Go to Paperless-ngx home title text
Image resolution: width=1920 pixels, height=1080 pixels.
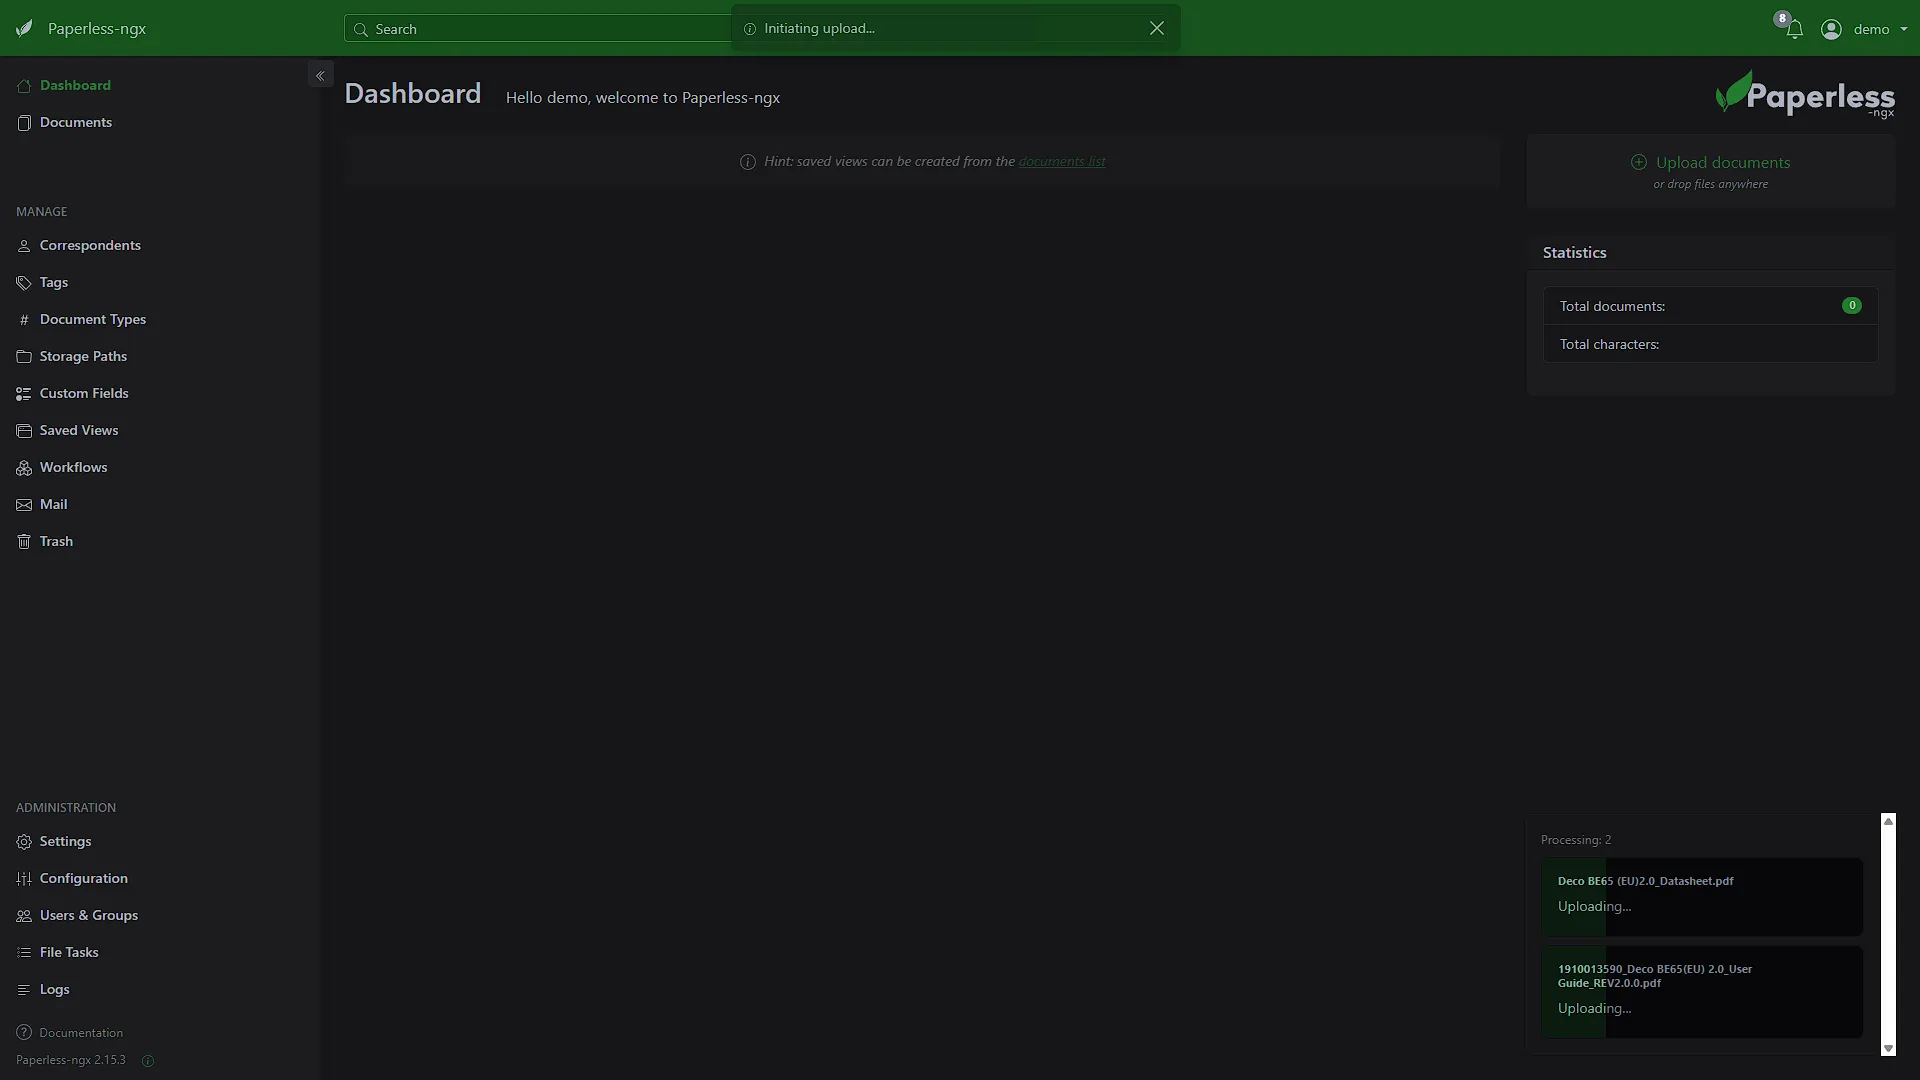coord(97,29)
